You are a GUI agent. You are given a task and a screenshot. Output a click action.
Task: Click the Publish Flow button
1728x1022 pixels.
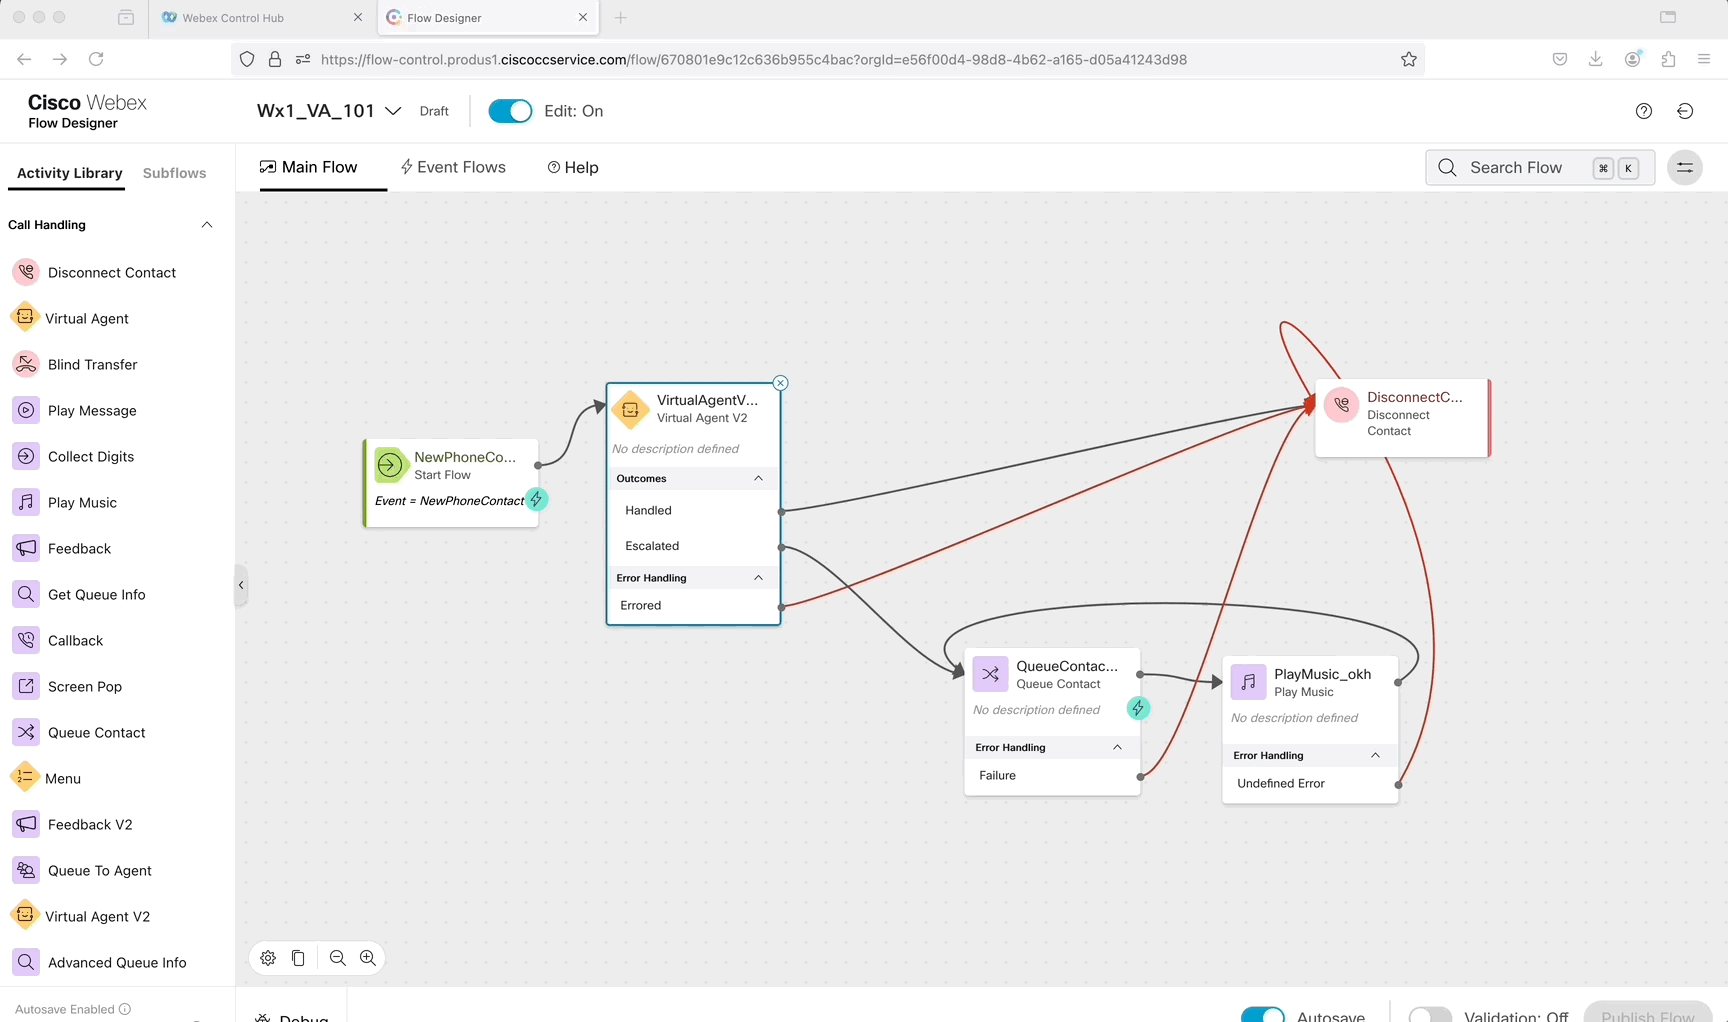pyautogui.click(x=1647, y=1014)
